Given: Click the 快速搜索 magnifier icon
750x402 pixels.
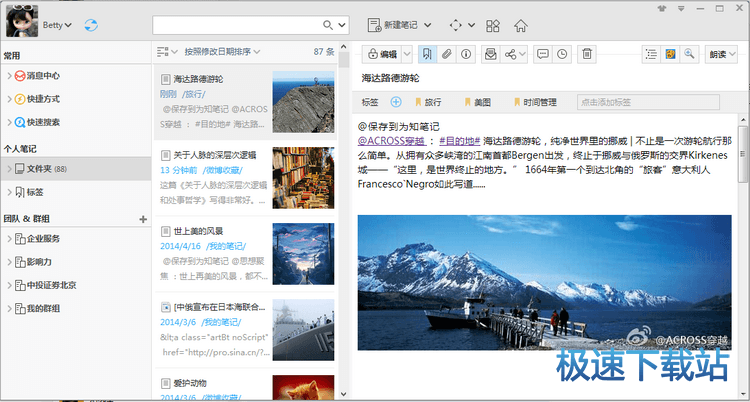Looking at the screenshot, I should tap(20, 123).
